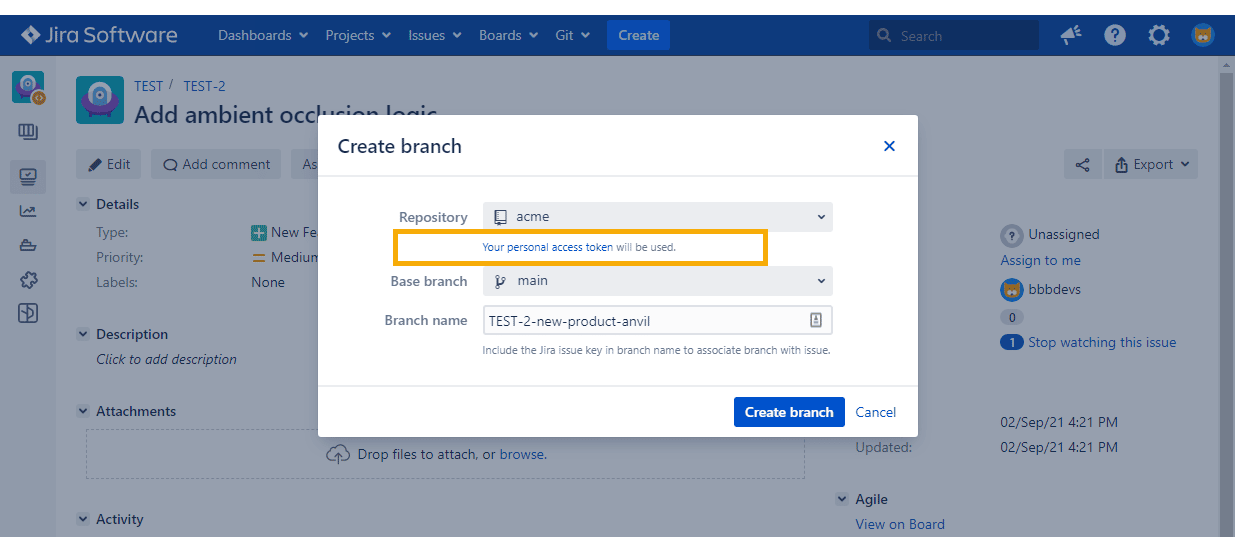Click the Jira Software logo
The height and width of the screenshot is (552, 1235).
[98, 35]
